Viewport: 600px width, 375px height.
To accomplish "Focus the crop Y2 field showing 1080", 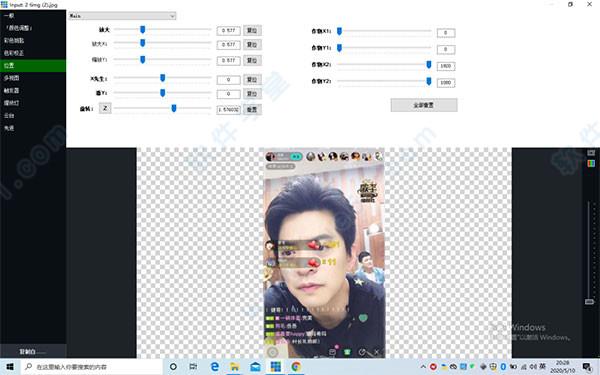I will tap(446, 83).
